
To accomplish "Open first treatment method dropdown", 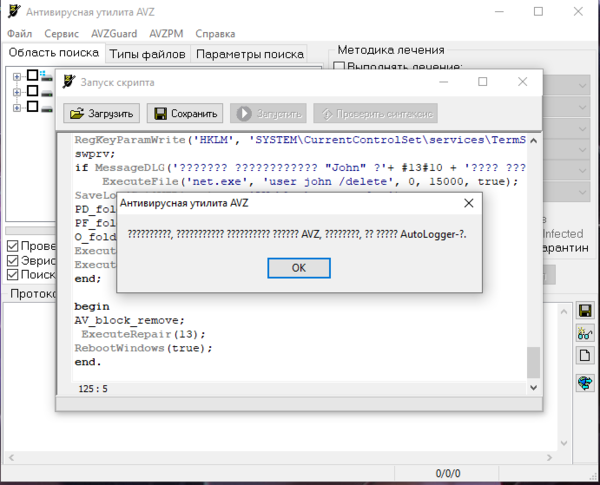I will click(x=583, y=85).
